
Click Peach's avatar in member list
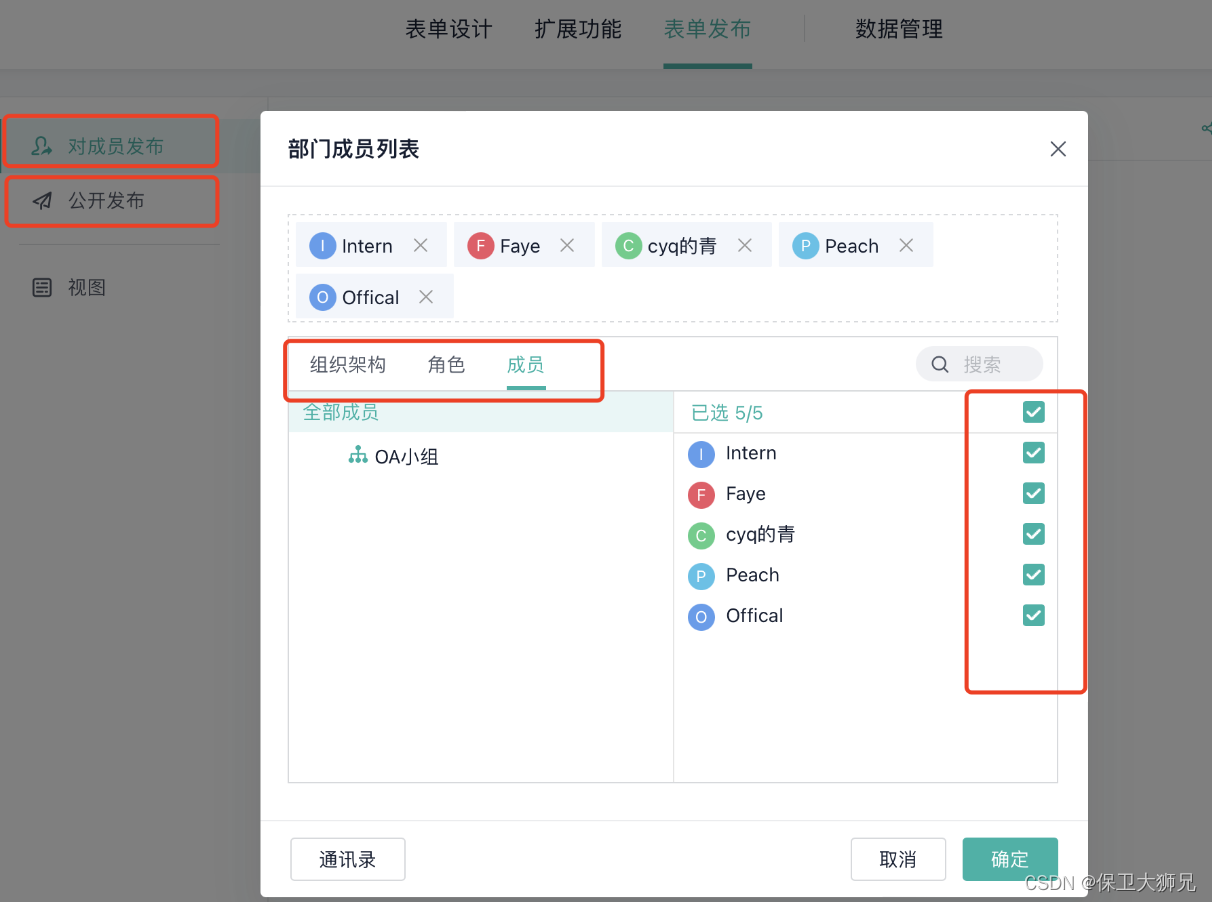coord(701,576)
